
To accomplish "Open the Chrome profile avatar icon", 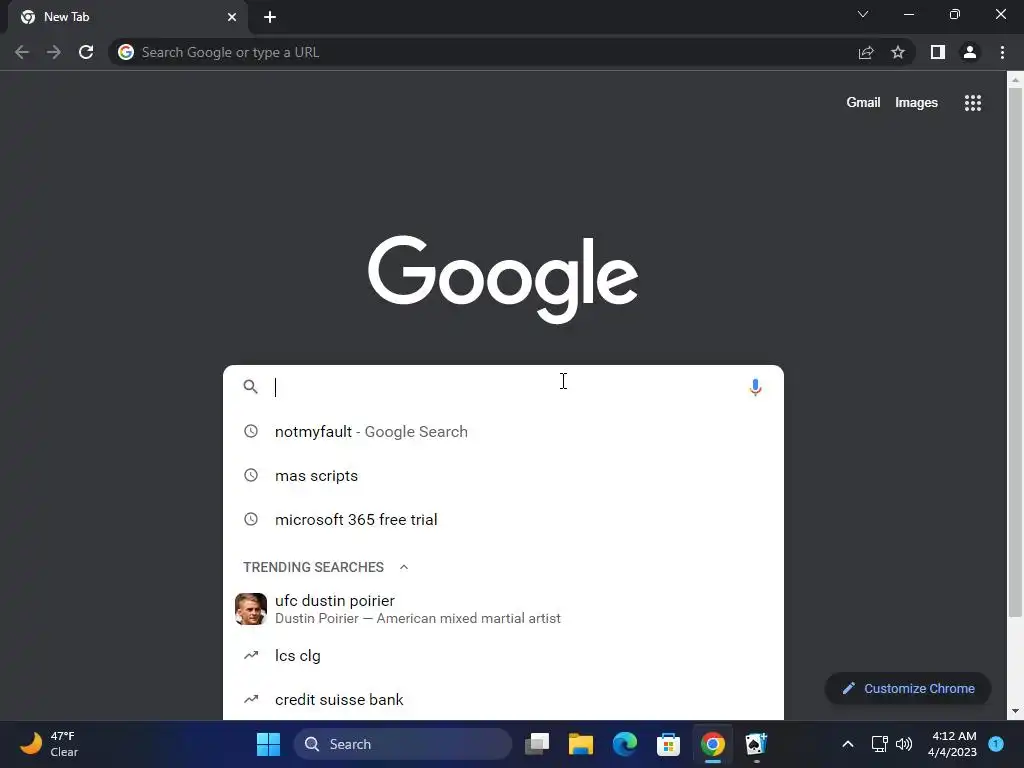I will click(970, 52).
